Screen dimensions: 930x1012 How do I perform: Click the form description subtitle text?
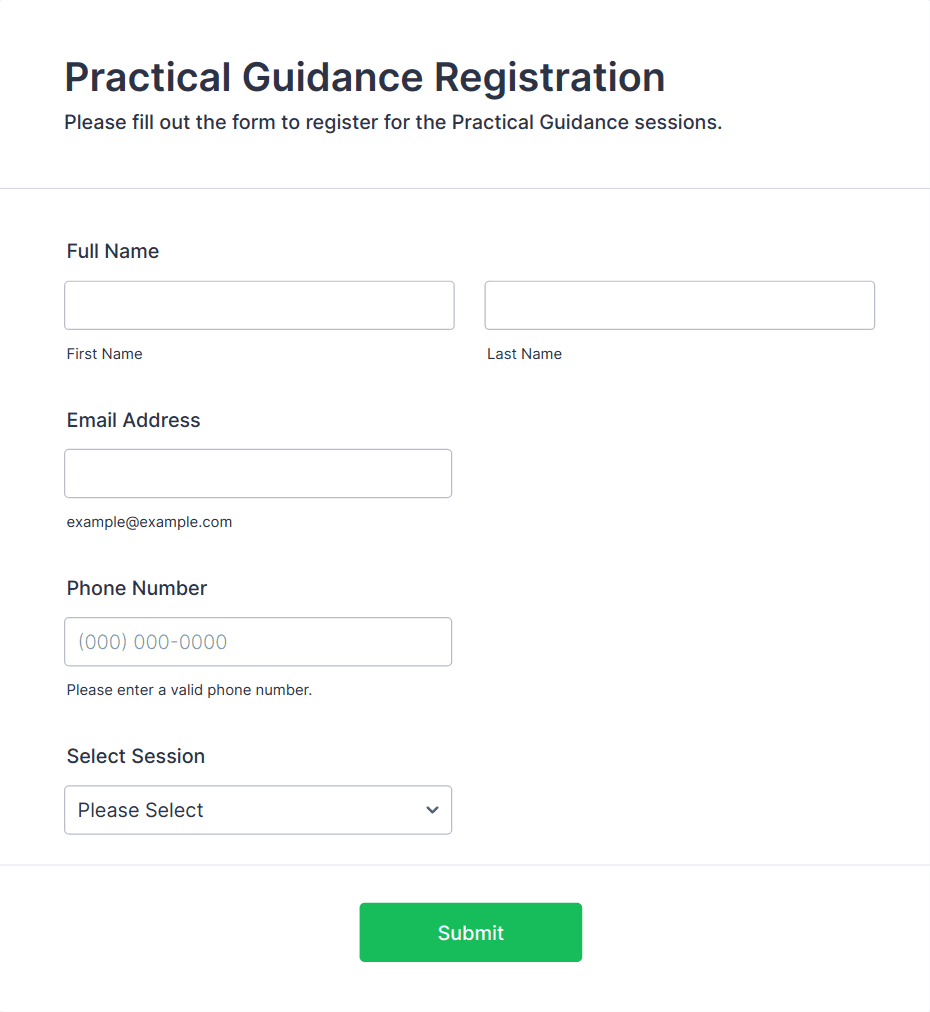coord(393,123)
